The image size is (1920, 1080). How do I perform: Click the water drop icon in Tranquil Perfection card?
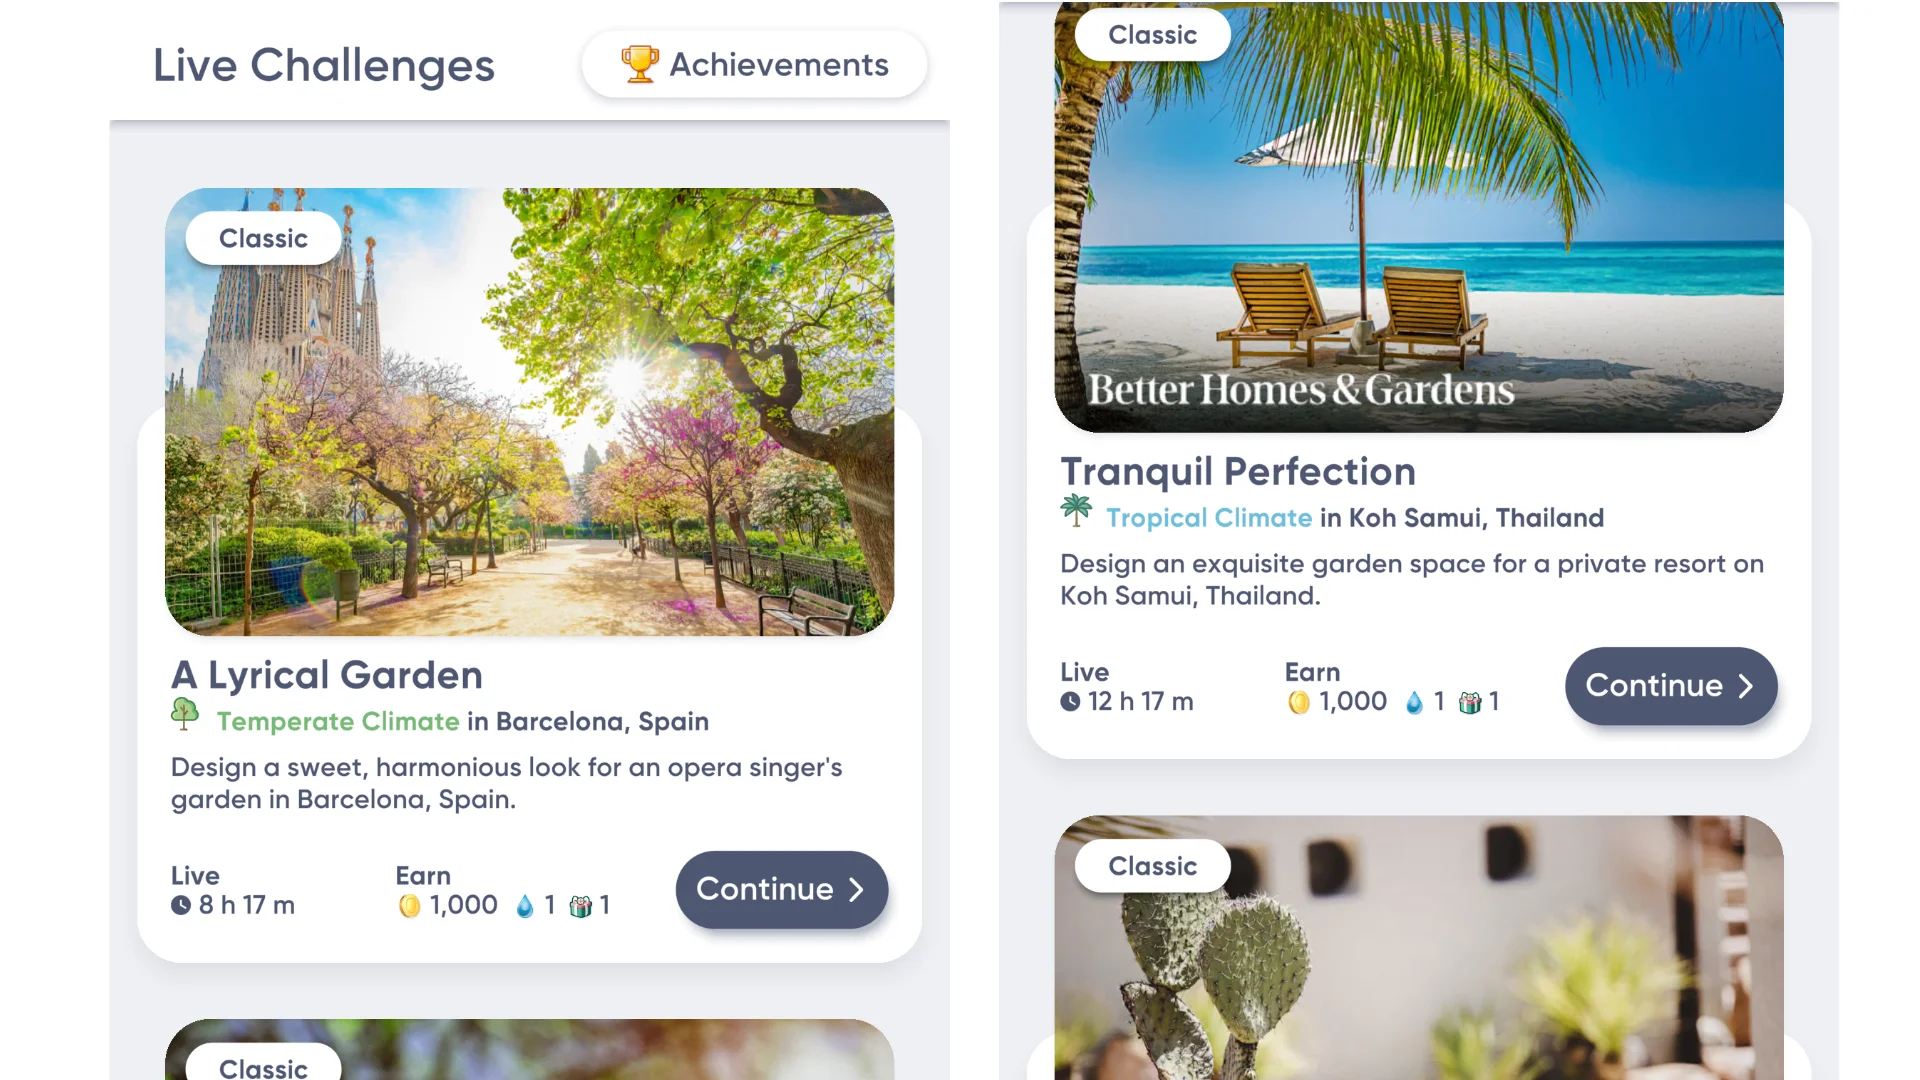[x=1414, y=703]
